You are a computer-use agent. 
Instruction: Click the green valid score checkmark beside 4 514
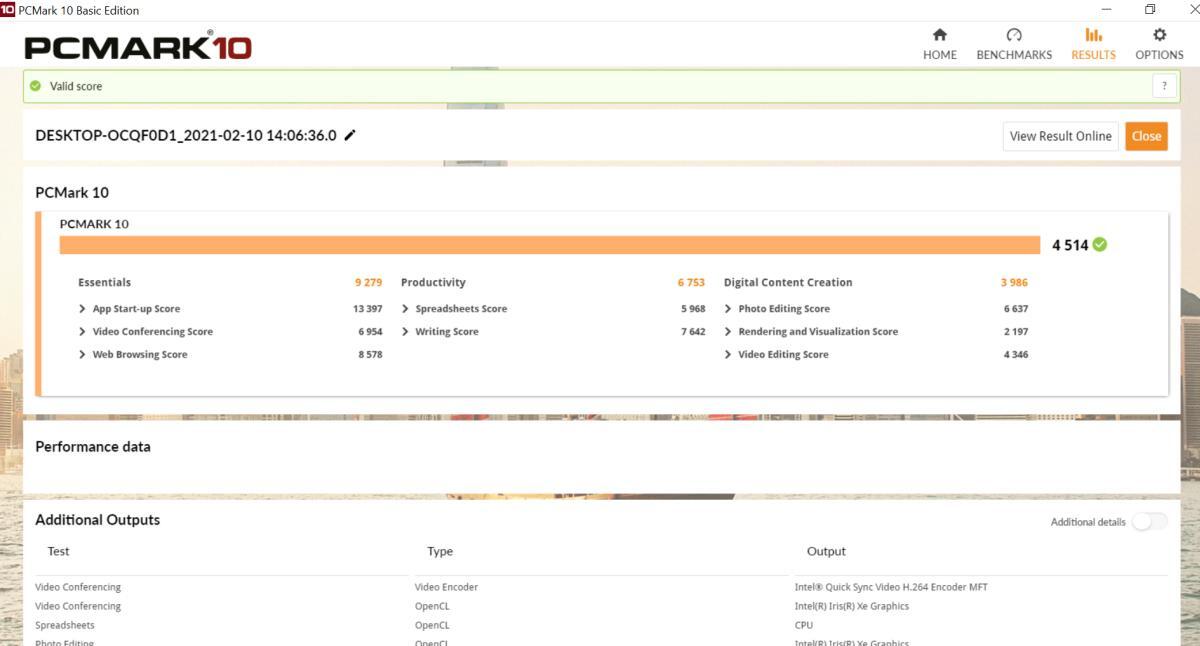pyautogui.click(x=1100, y=245)
